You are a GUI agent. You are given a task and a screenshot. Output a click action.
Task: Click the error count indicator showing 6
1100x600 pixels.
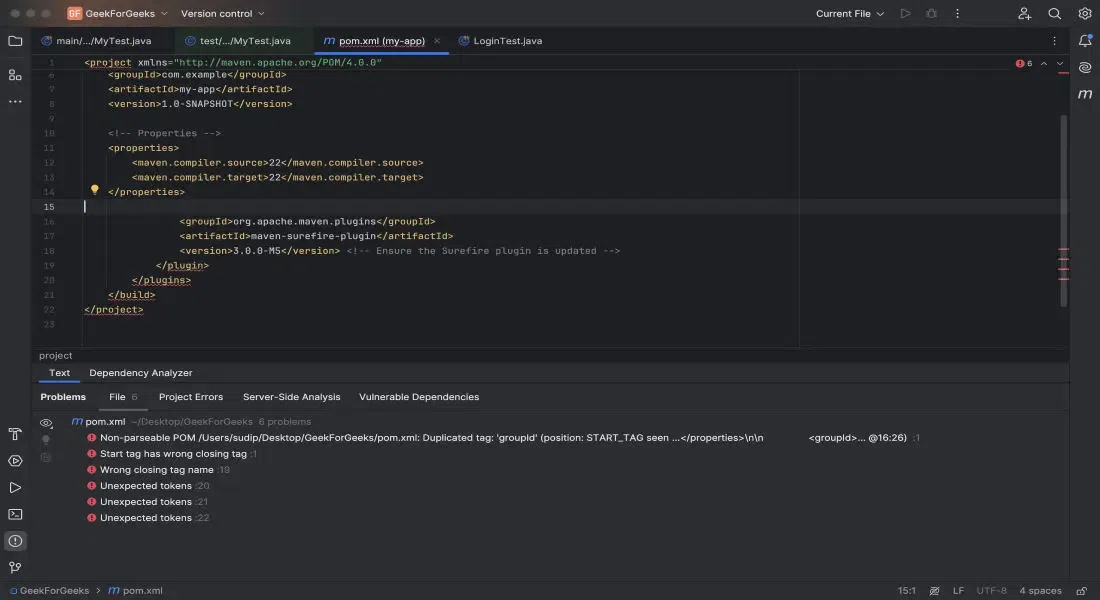pyautogui.click(x=1024, y=63)
